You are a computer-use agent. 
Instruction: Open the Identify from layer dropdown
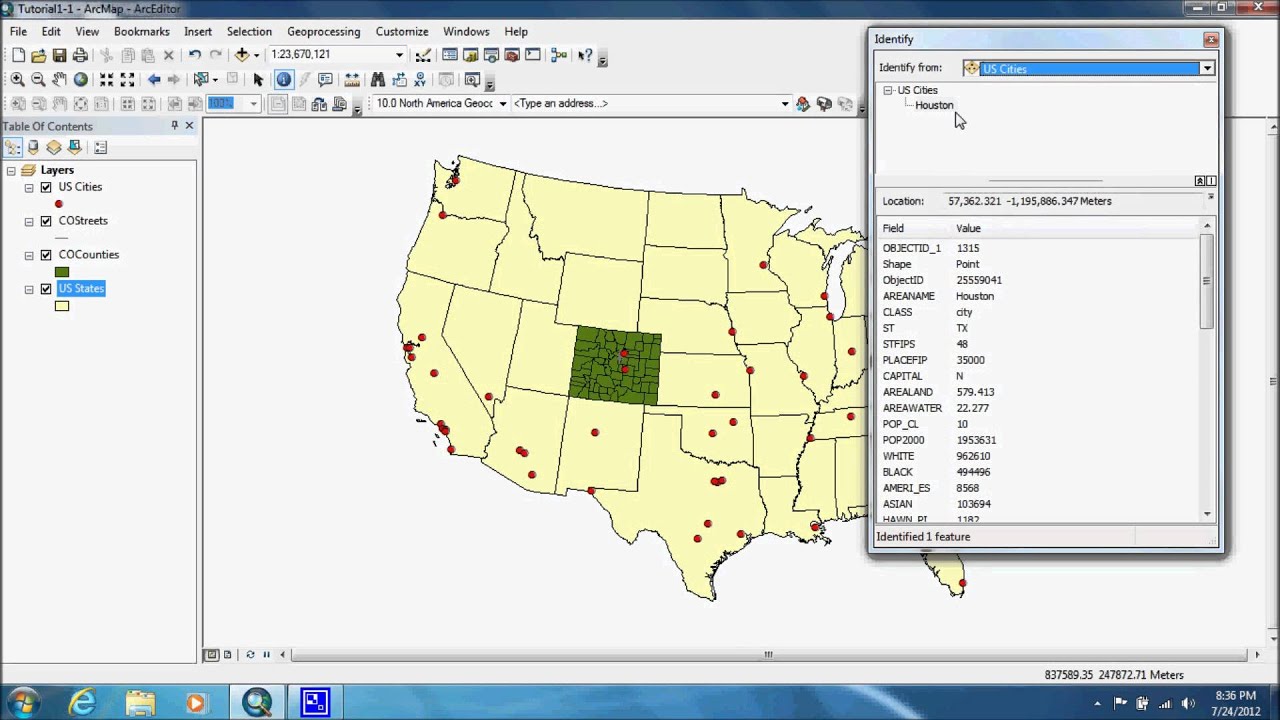pos(1207,68)
